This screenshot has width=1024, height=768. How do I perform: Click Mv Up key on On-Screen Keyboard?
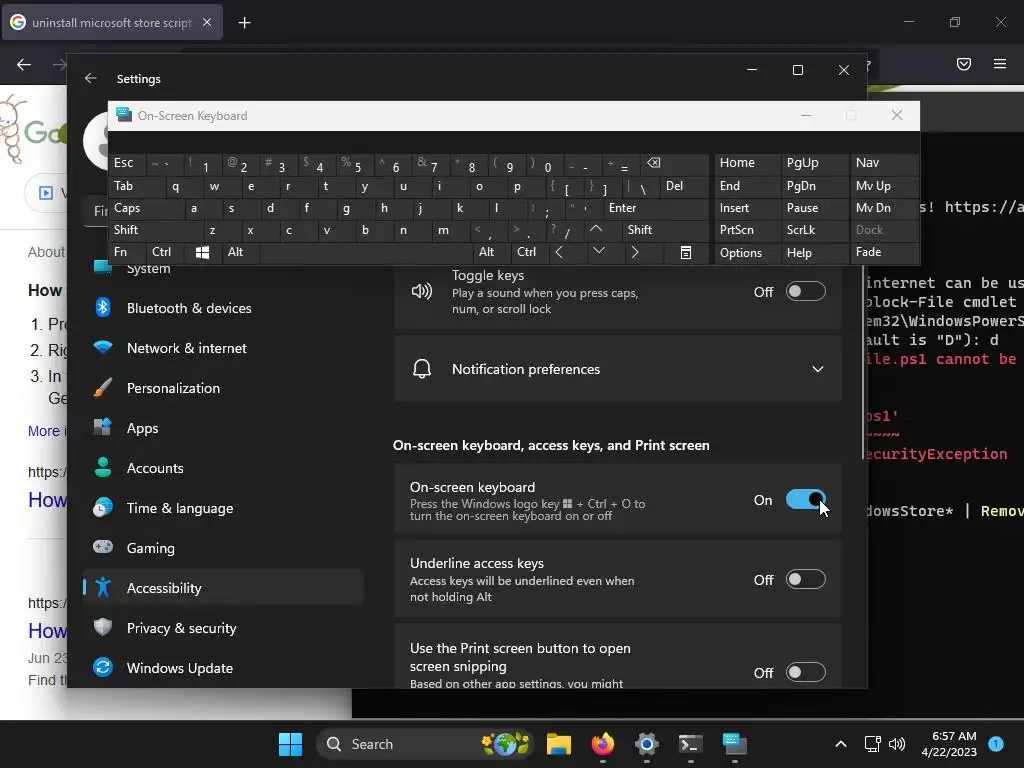coord(884,186)
